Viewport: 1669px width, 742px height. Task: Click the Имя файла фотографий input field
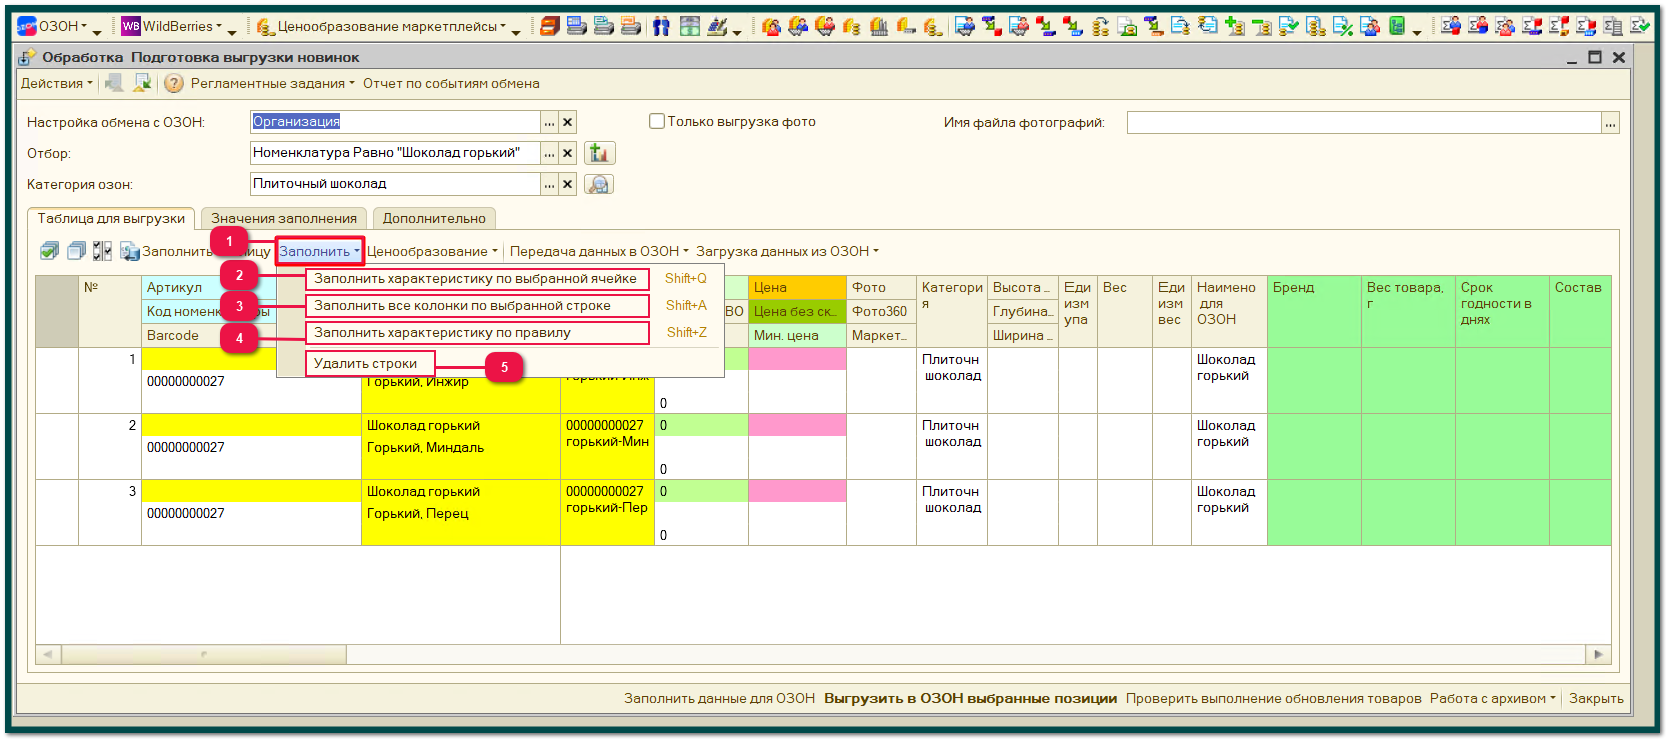[x=1364, y=123]
